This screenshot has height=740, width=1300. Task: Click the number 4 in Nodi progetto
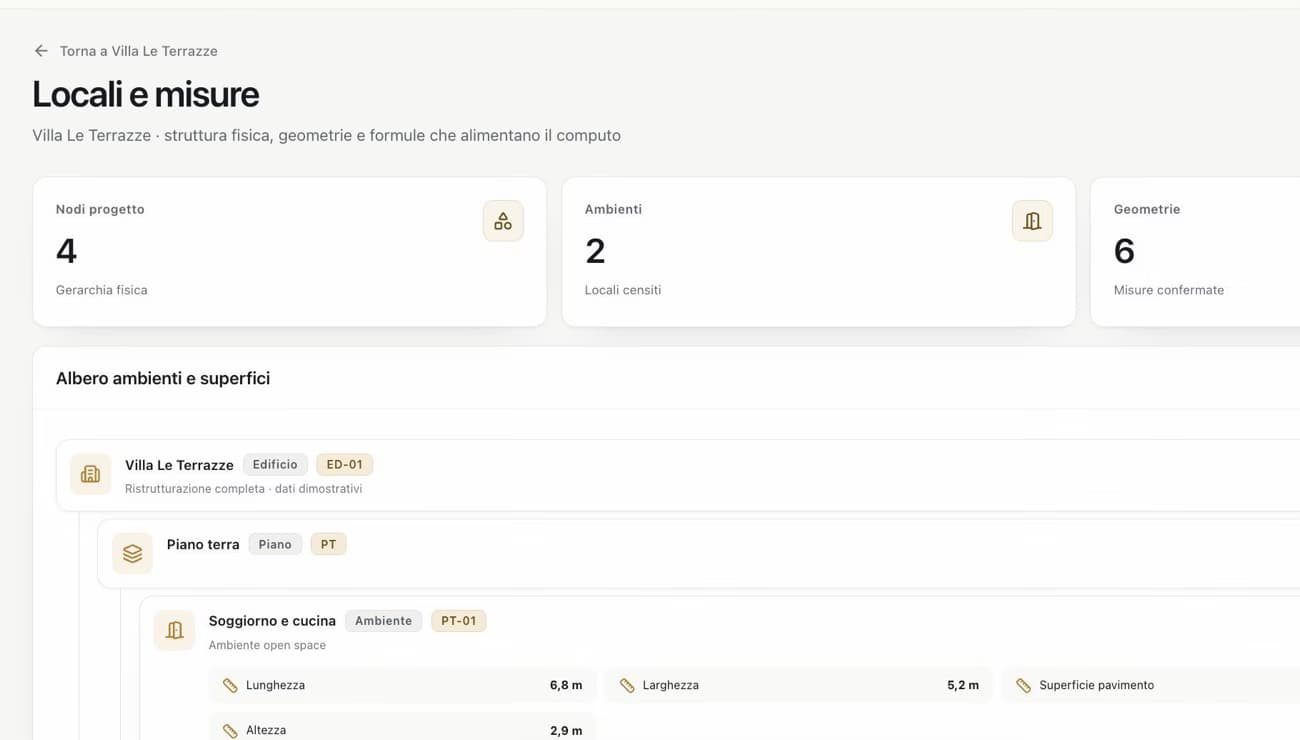66,251
